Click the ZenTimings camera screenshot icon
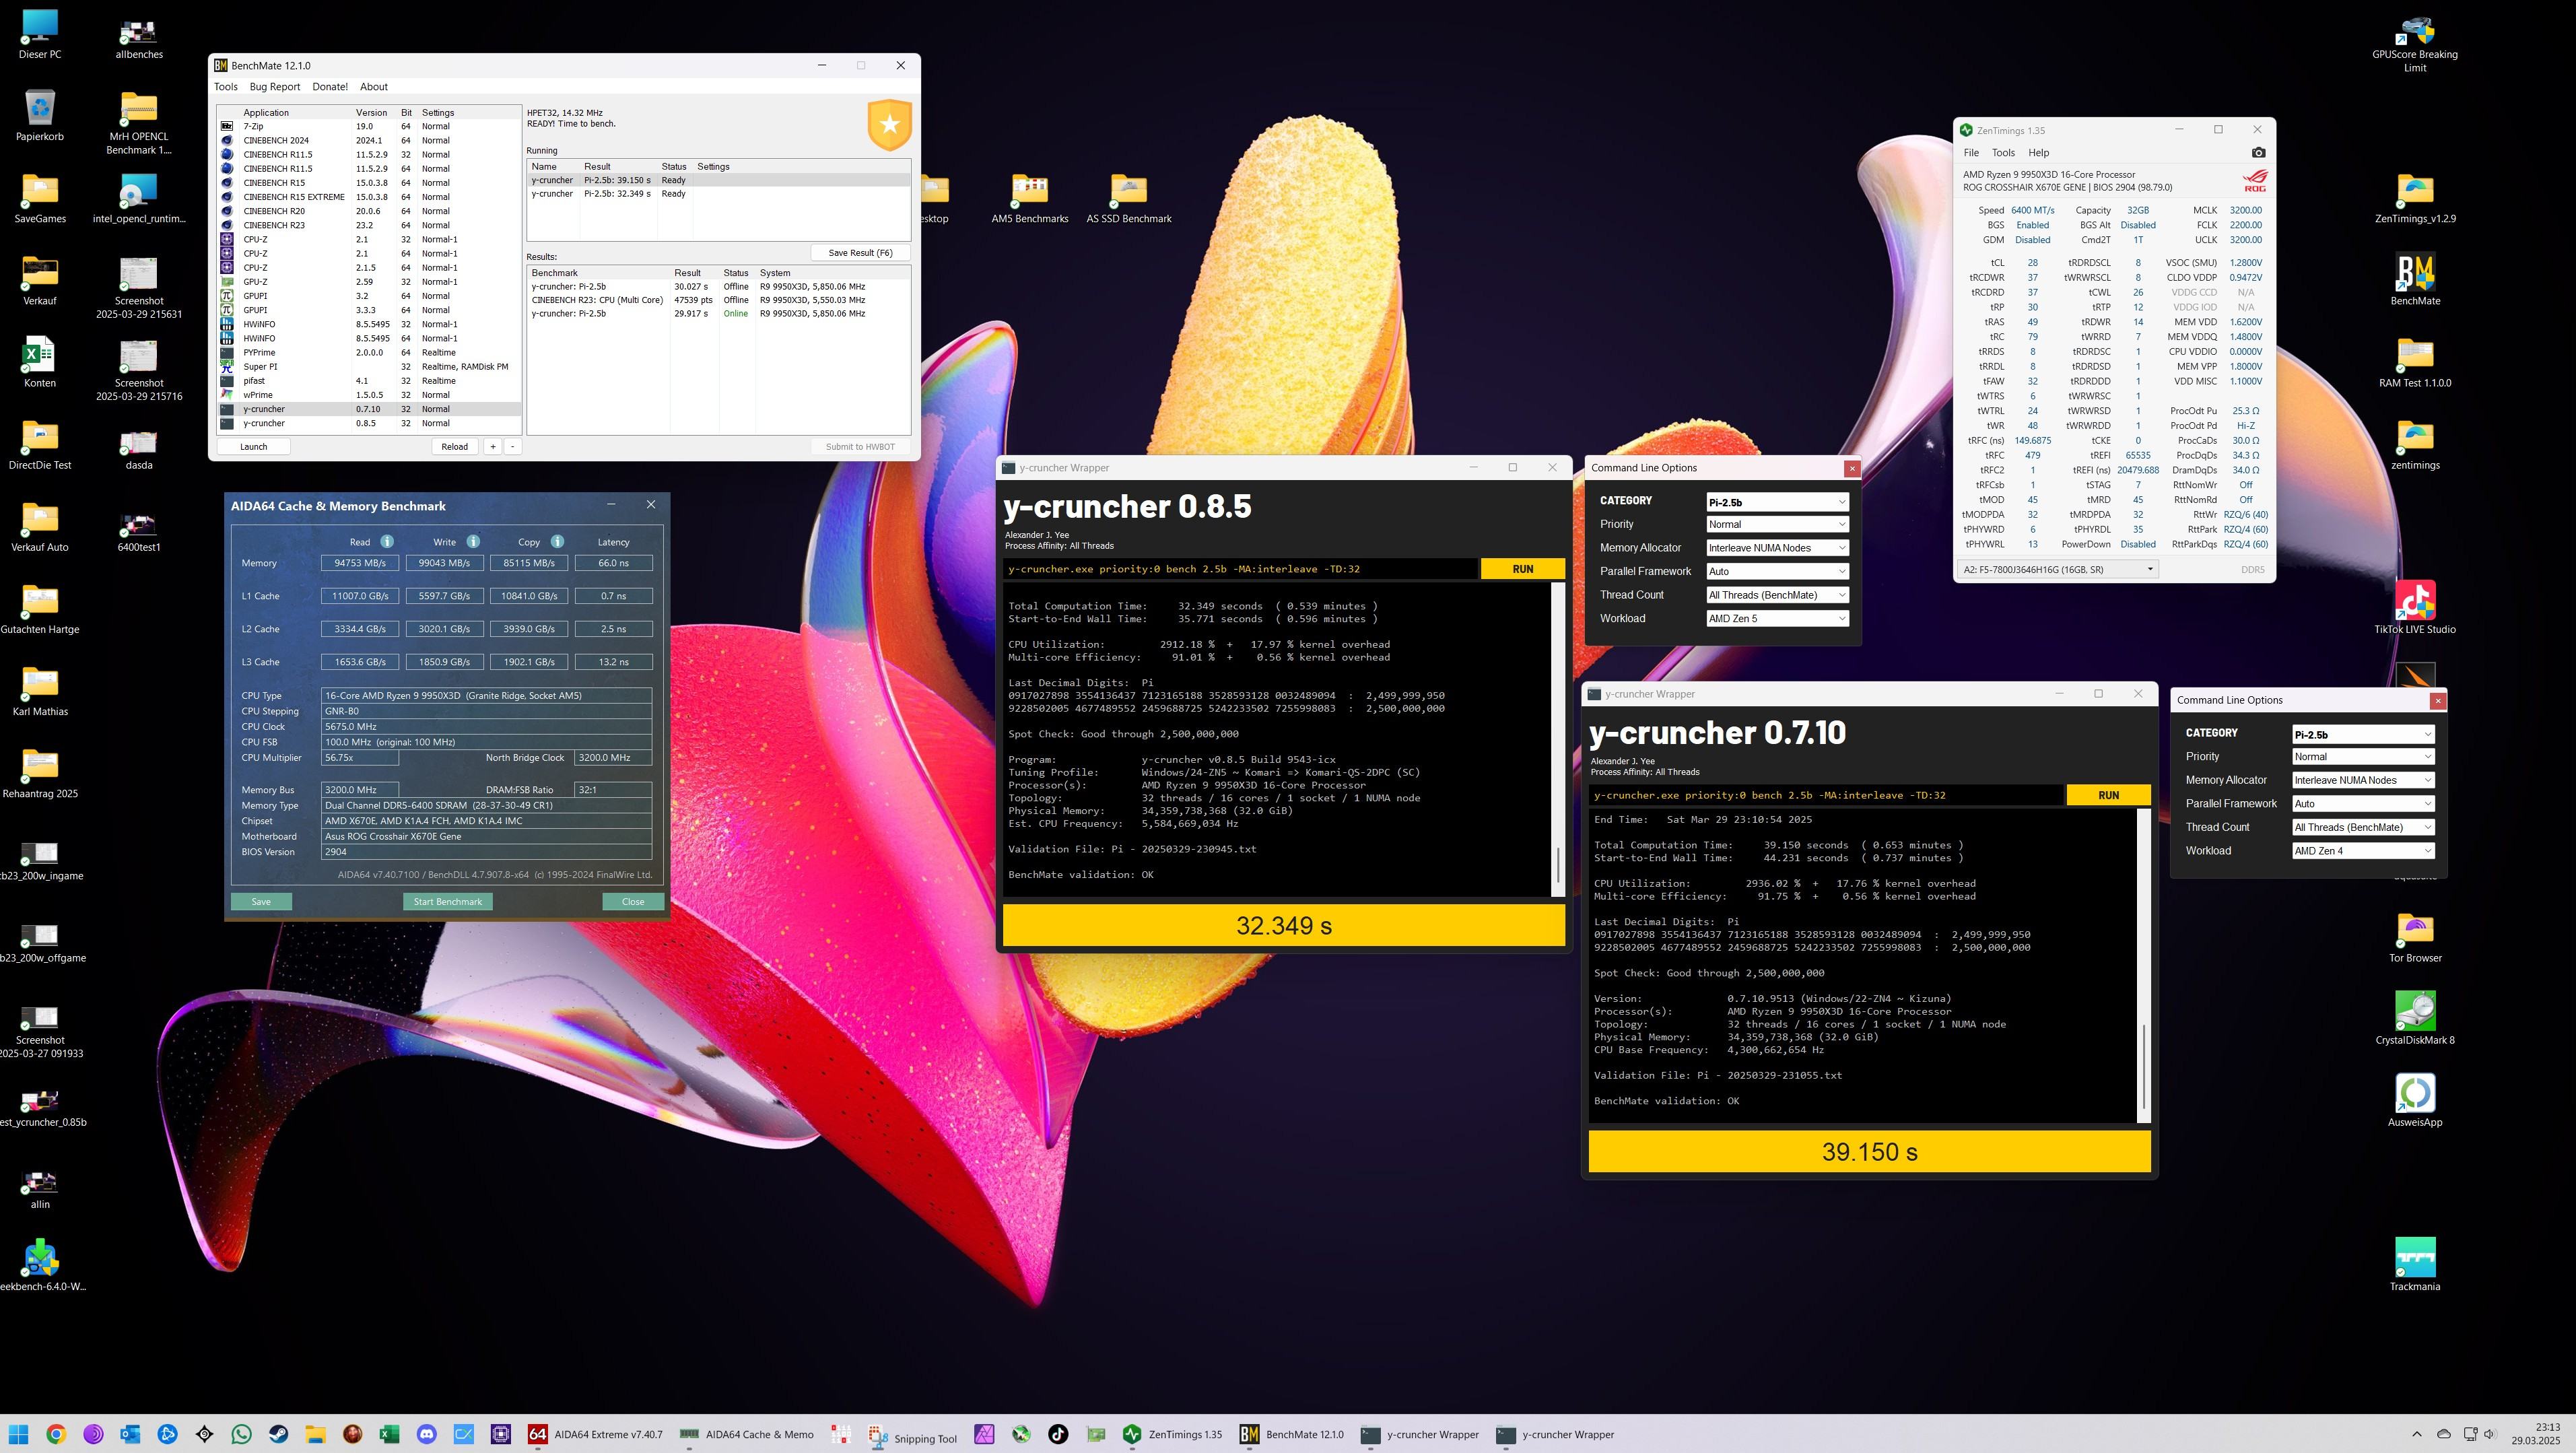The height and width of the screenshot is (1453, 2576). 2258,153
